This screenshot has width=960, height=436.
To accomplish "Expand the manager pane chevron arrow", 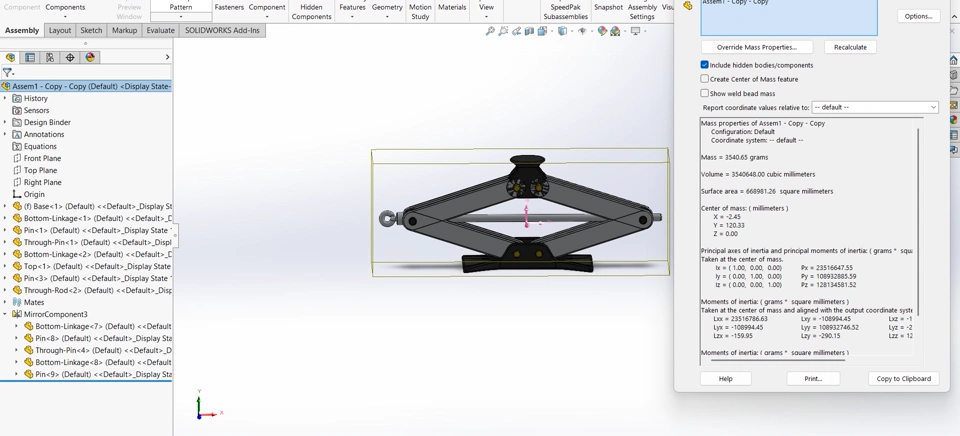I will pyautogui.click(x=167, y=57).
